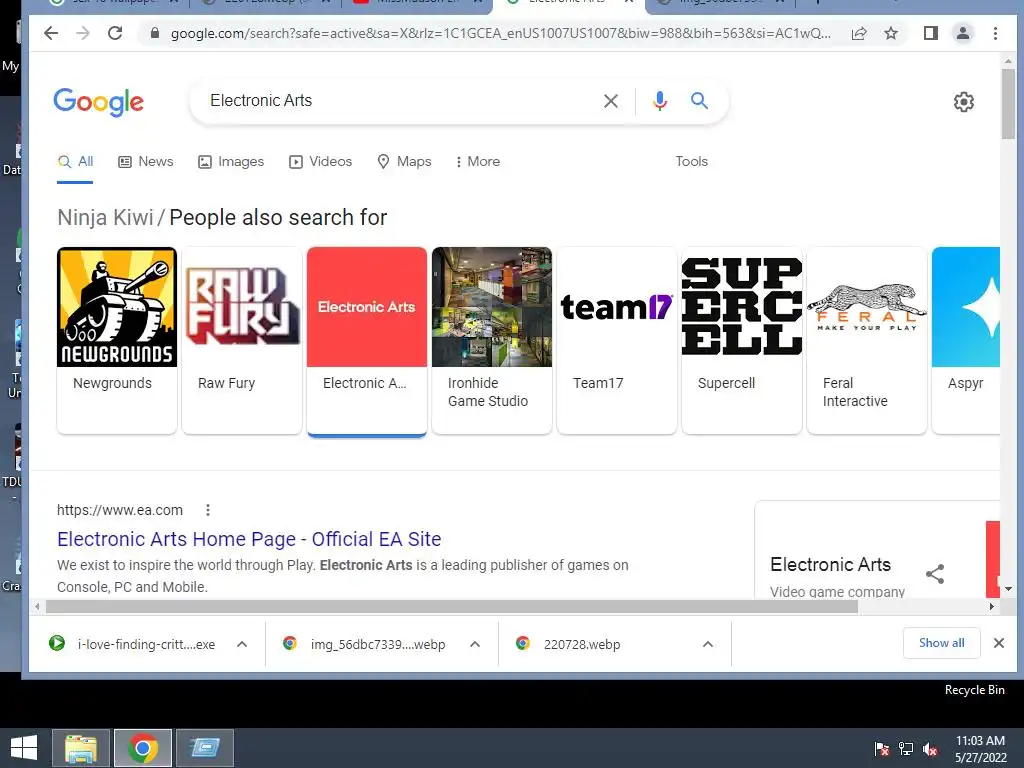The image size is (1024, 768).
Task: Open options menu beside ea.com result
Action: (x=208, y=510)
